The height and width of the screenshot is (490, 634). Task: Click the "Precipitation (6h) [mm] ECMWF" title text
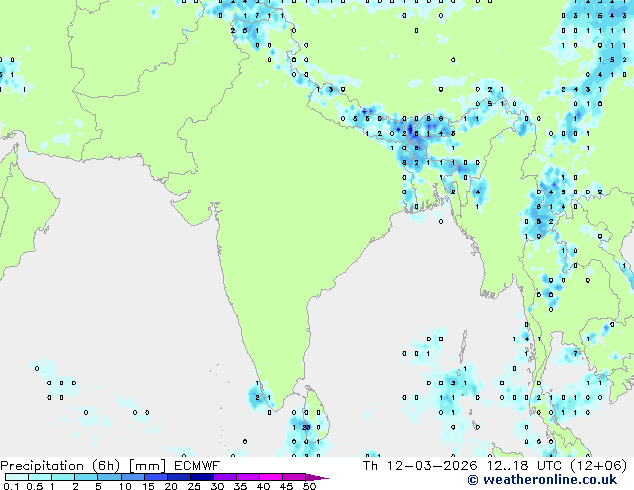coord(110,466)
